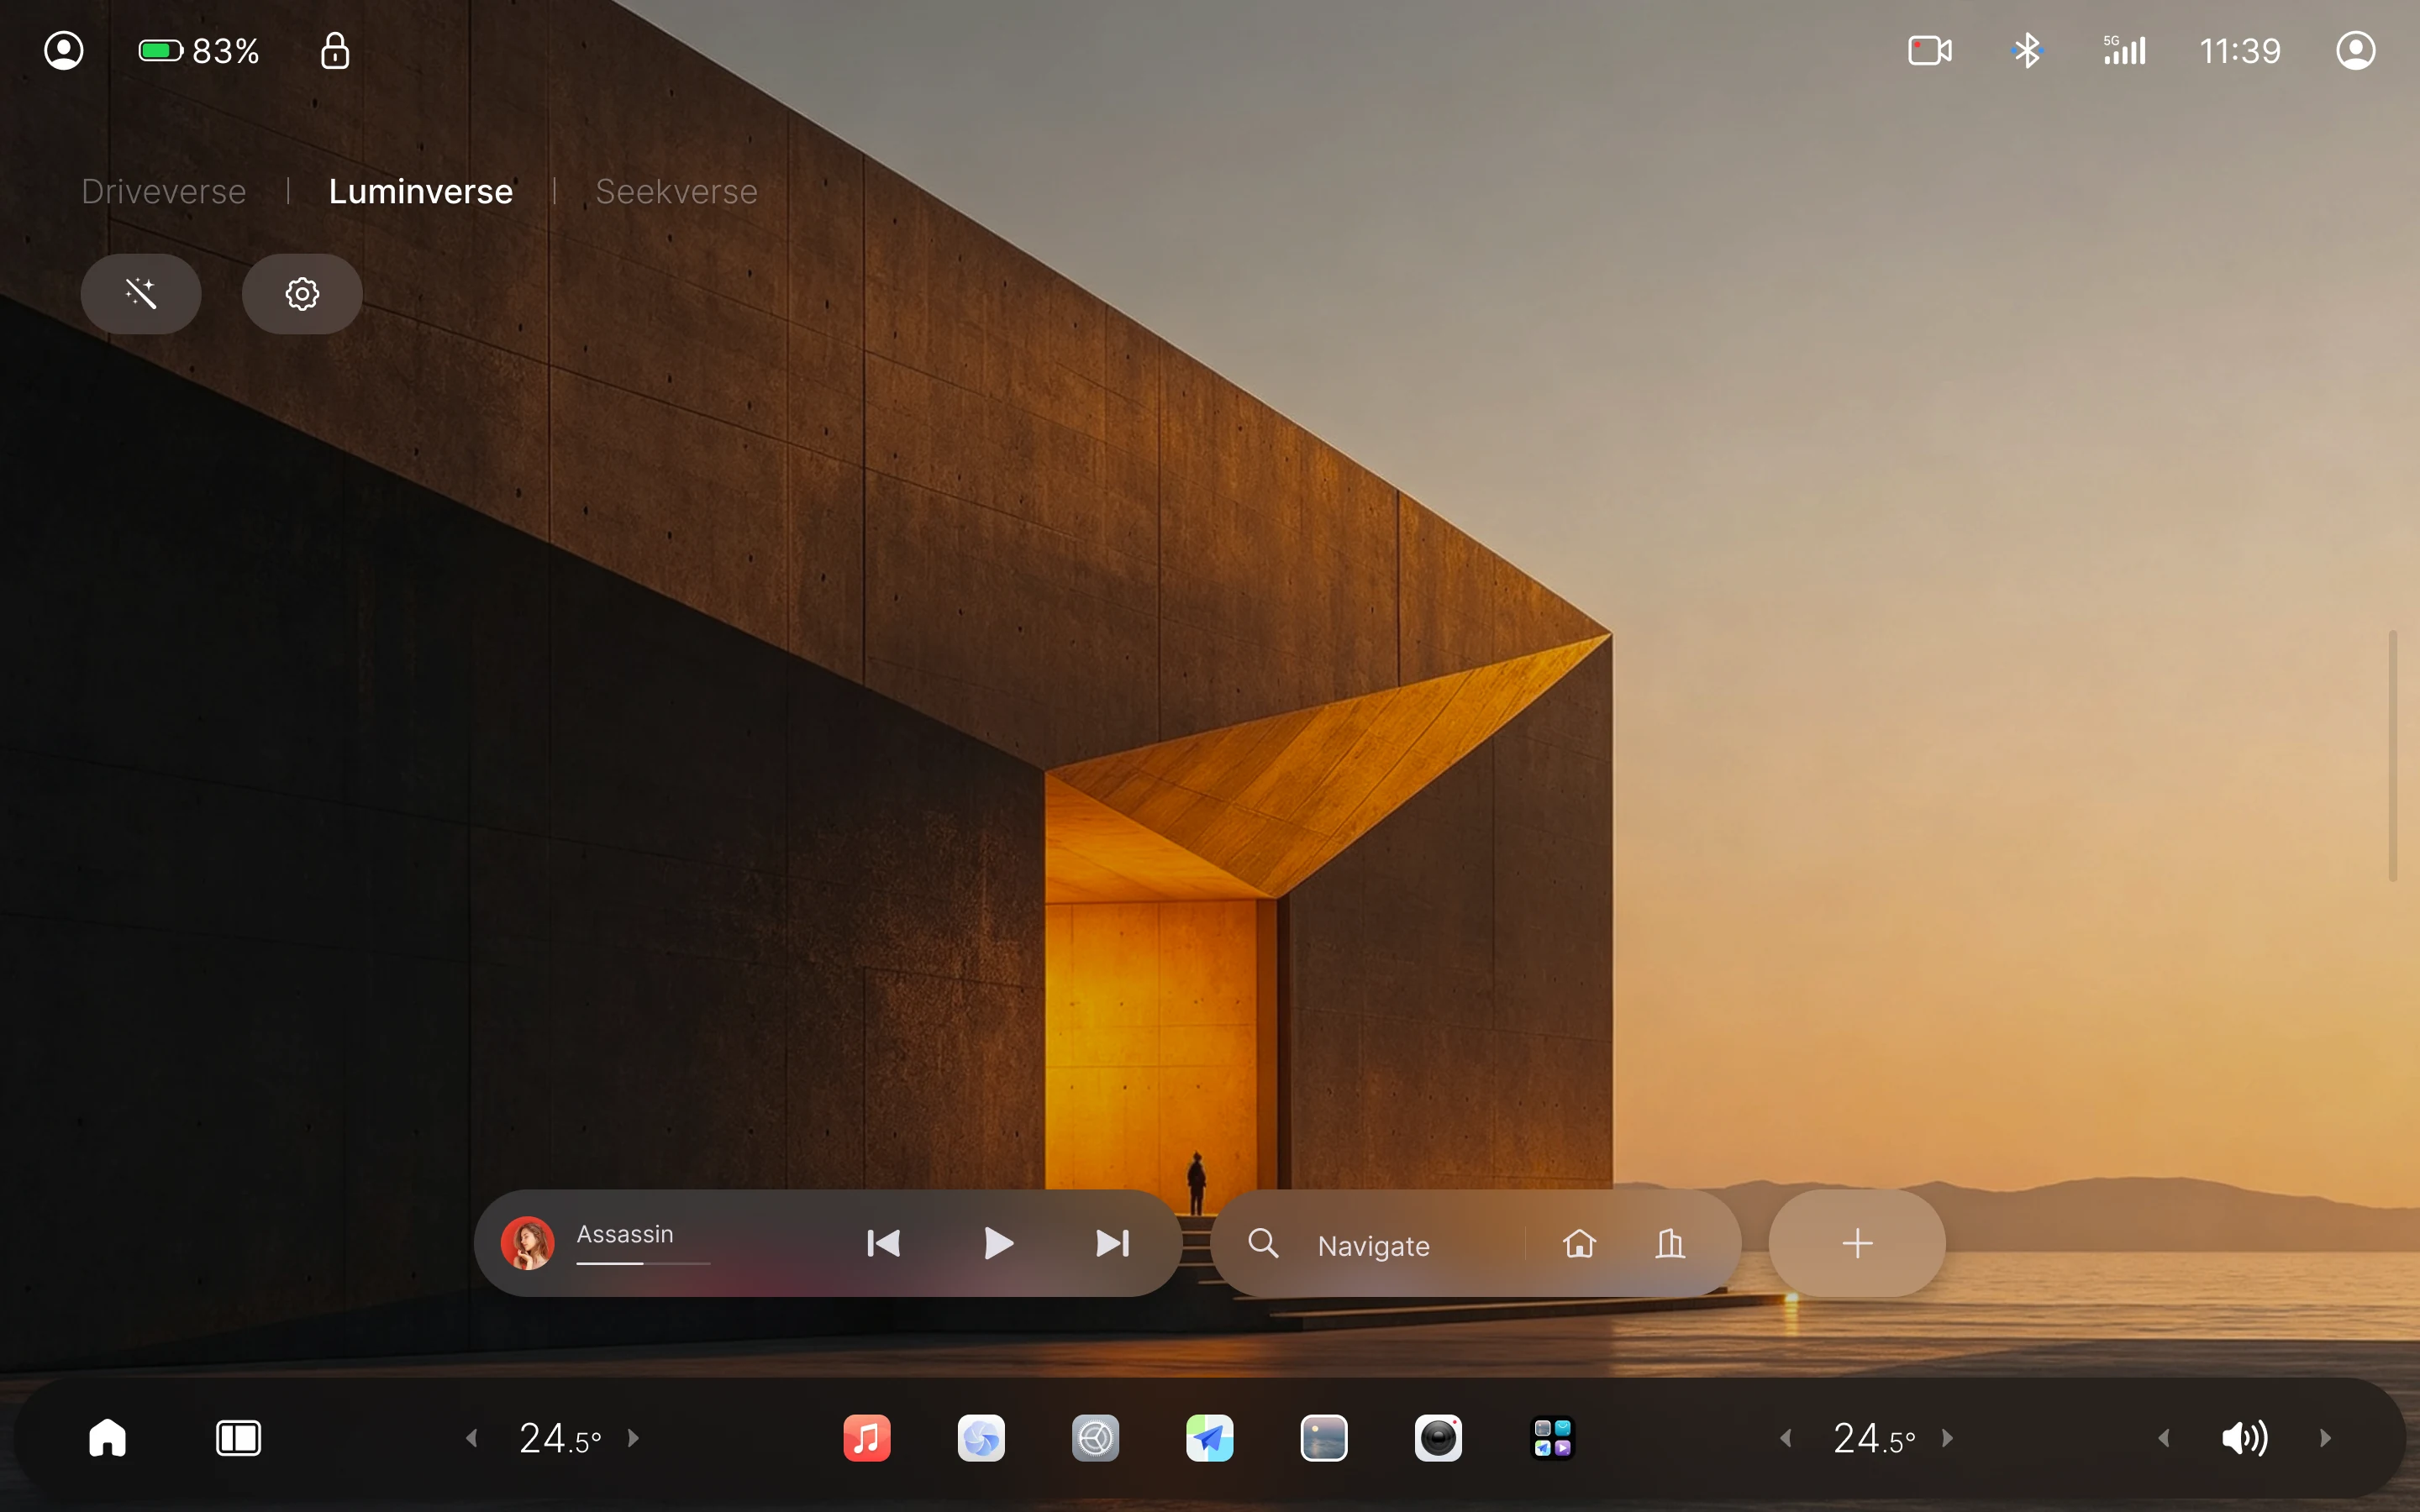Open Luminverse settings gear button
The width and height of the screenshot is (2420, 1512).
[302, 294]
